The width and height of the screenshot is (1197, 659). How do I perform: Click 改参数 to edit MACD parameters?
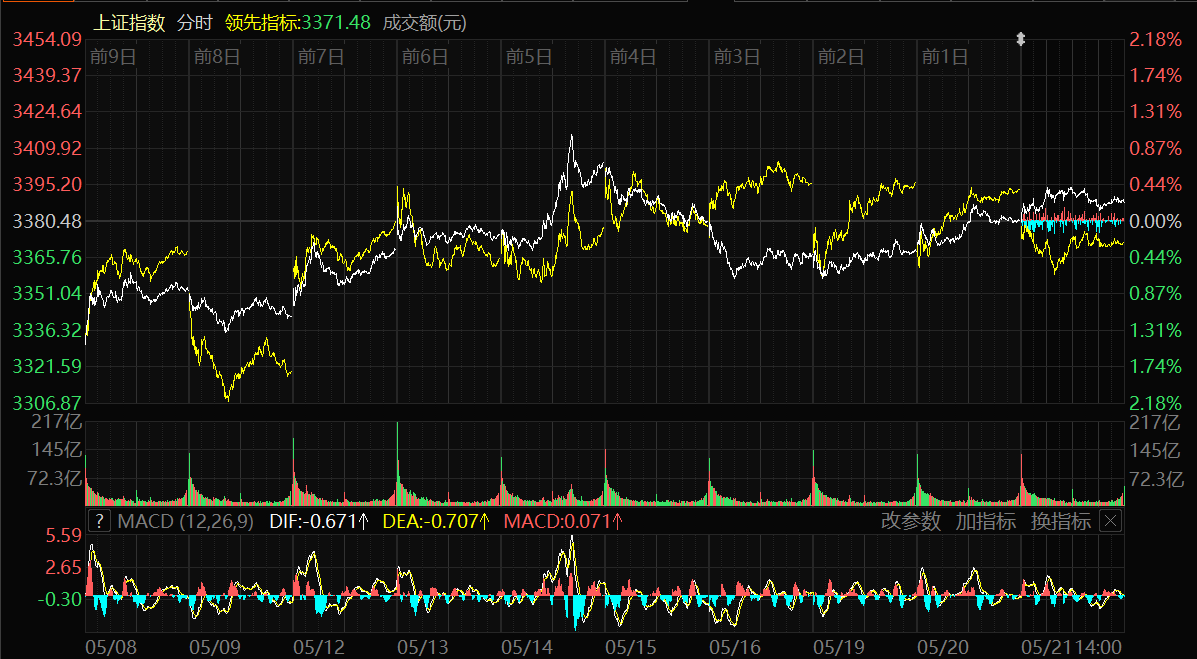911,521
